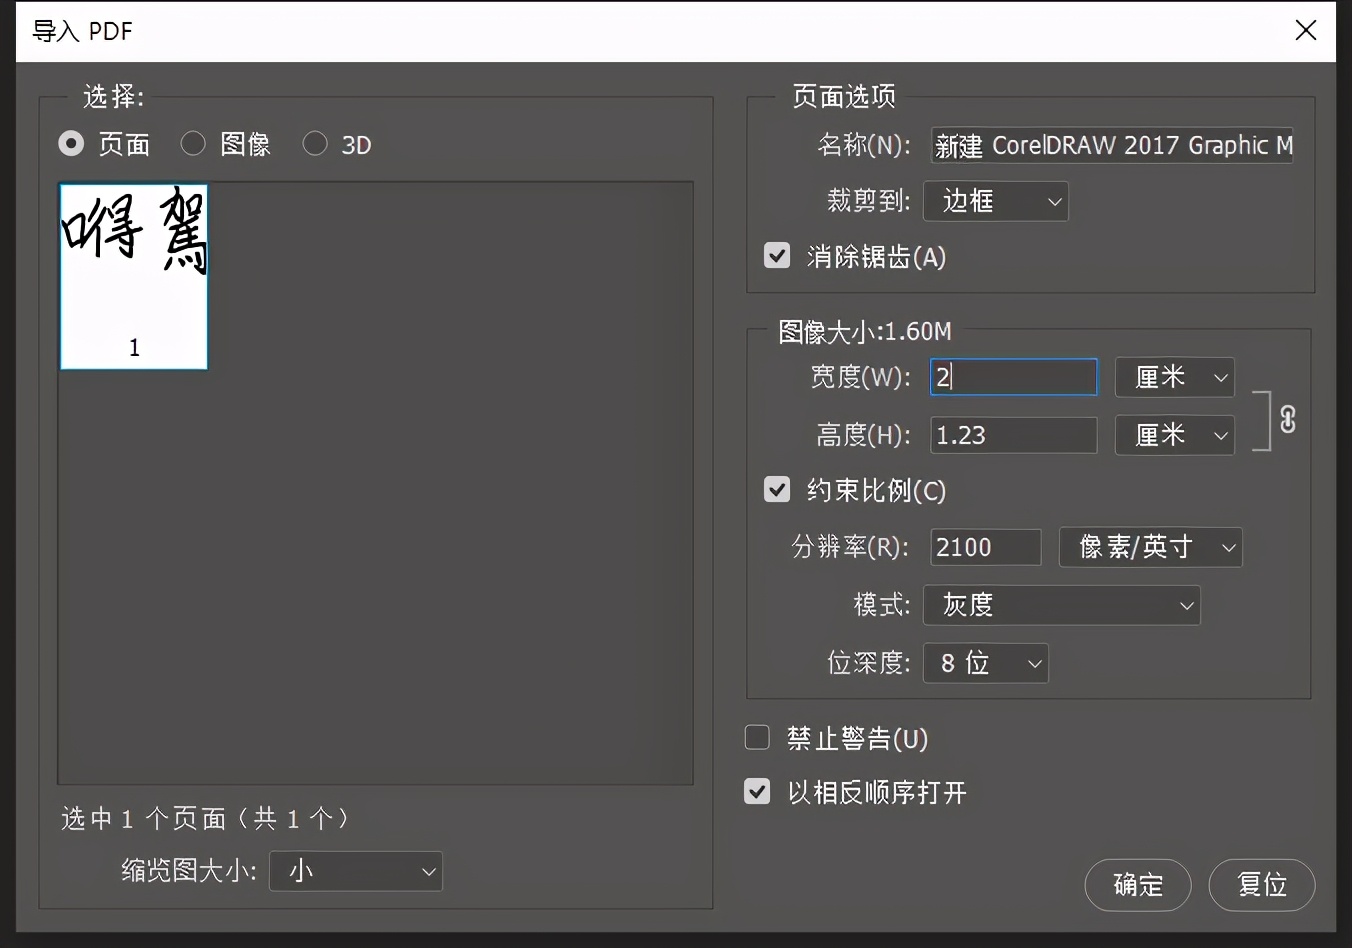
Task: Close the 导入 PDF dialog
Action: (x=1305, y=31)
